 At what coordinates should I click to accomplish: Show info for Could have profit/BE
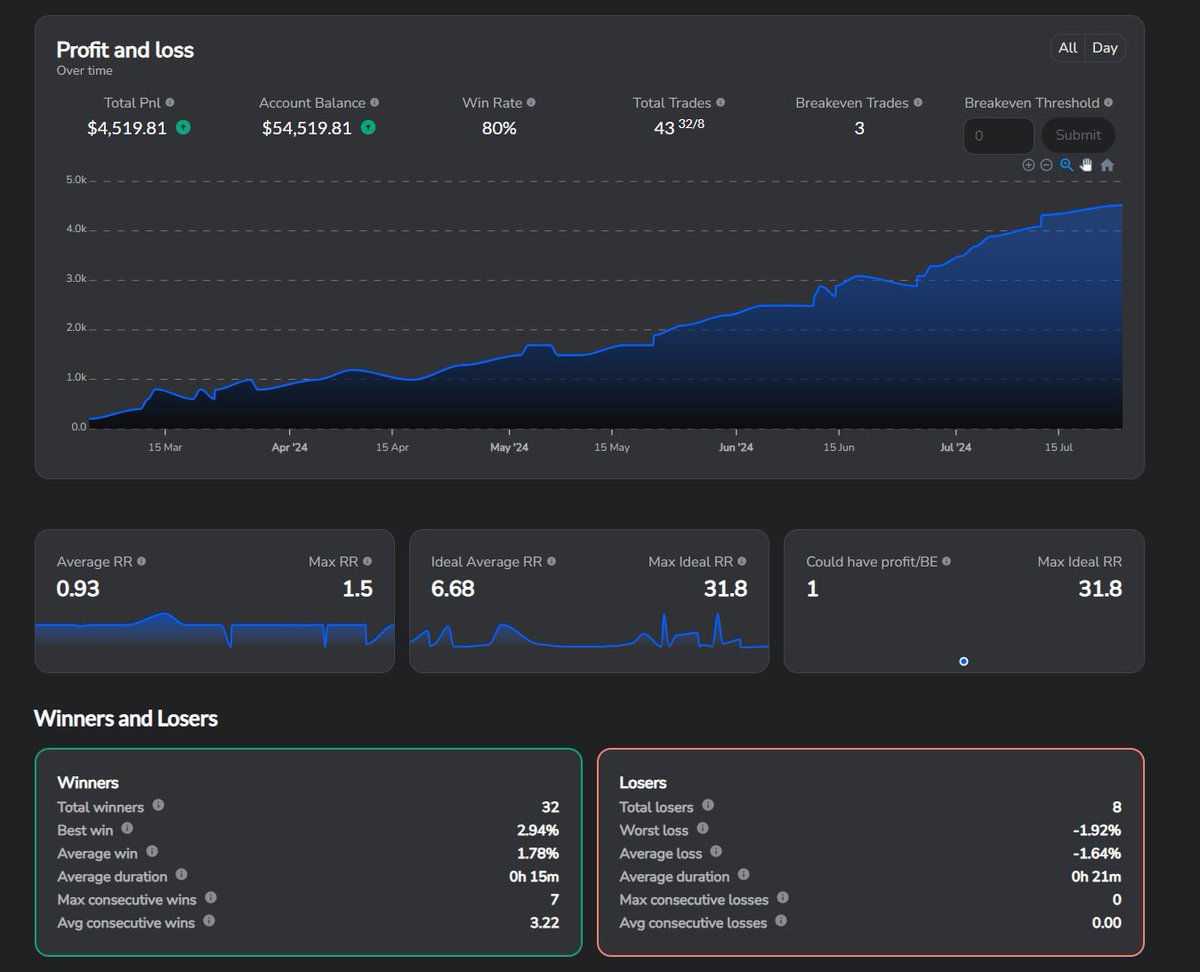coord(947,561)
